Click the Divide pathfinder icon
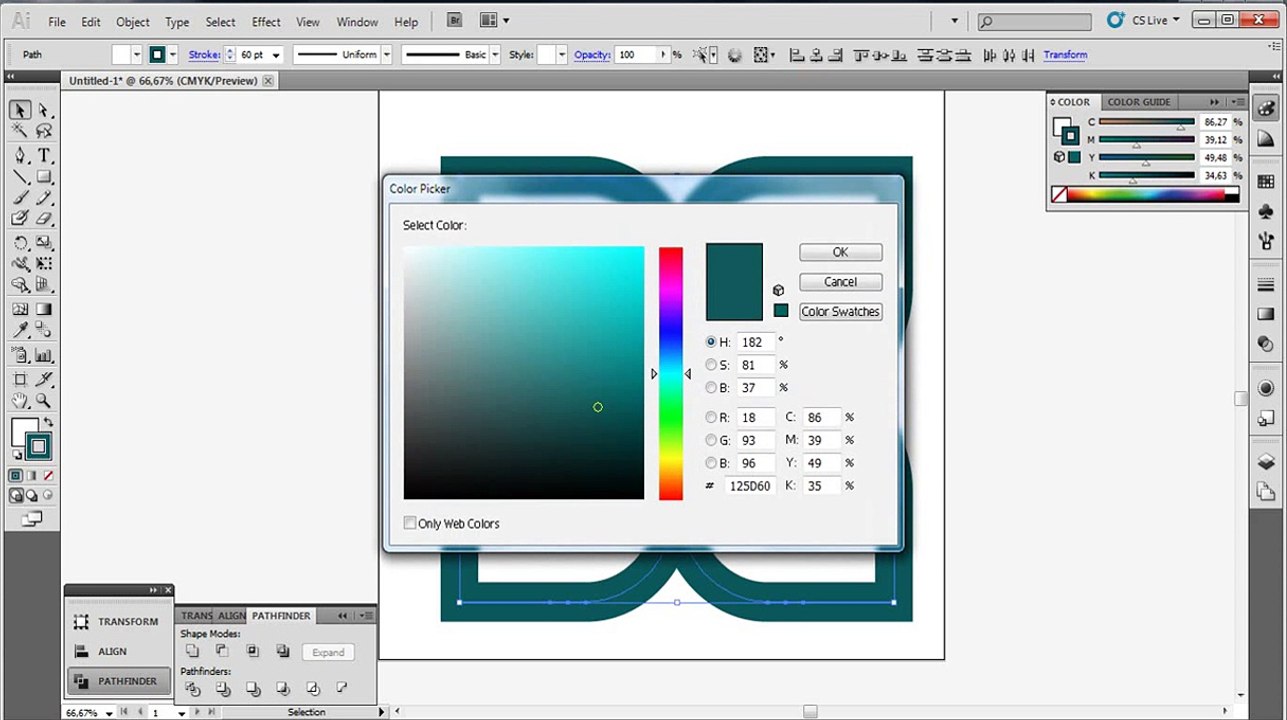 192,689
